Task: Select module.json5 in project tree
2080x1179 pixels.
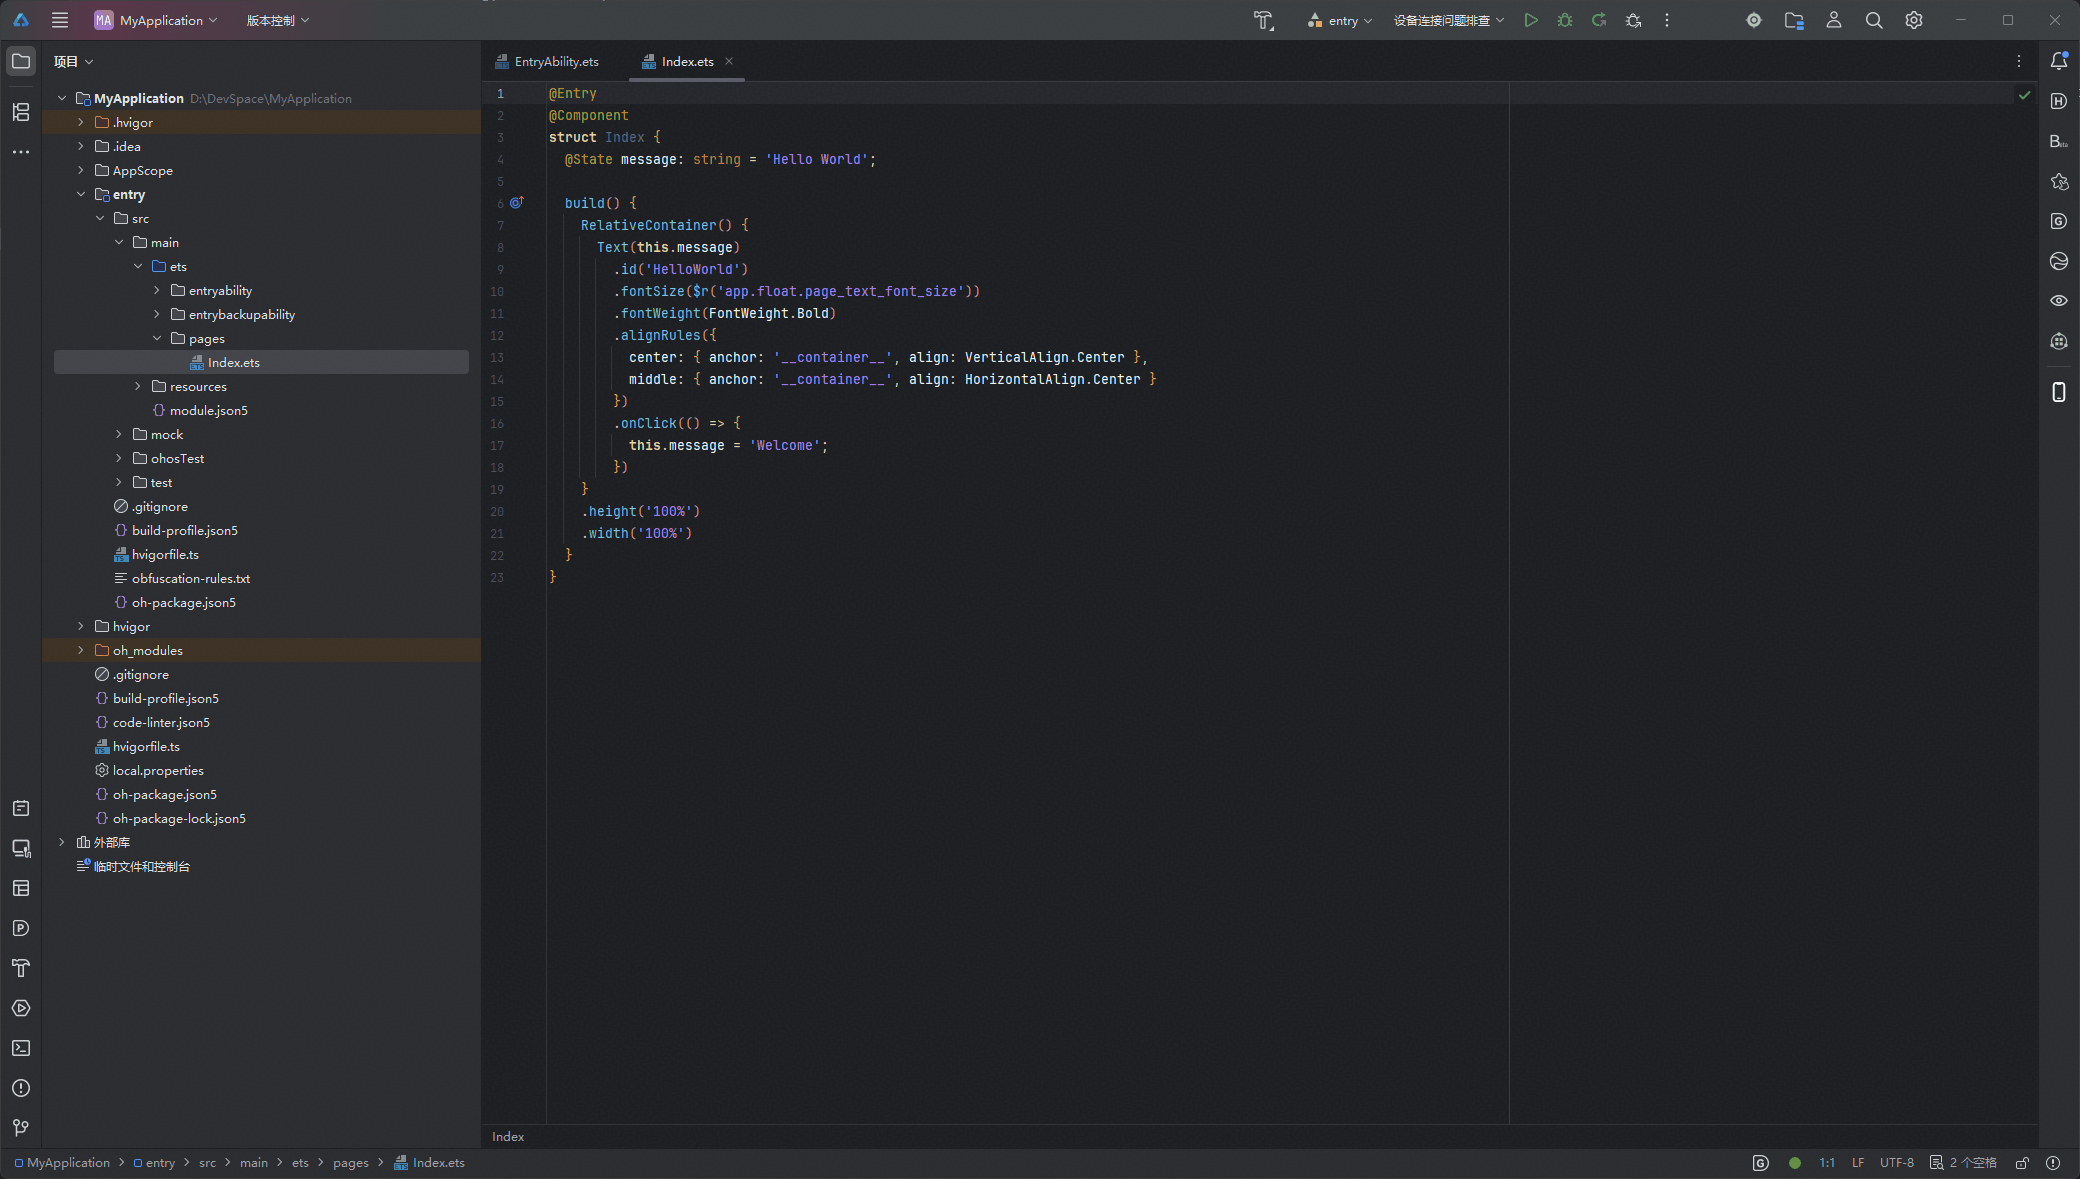Action: [209, 410]
